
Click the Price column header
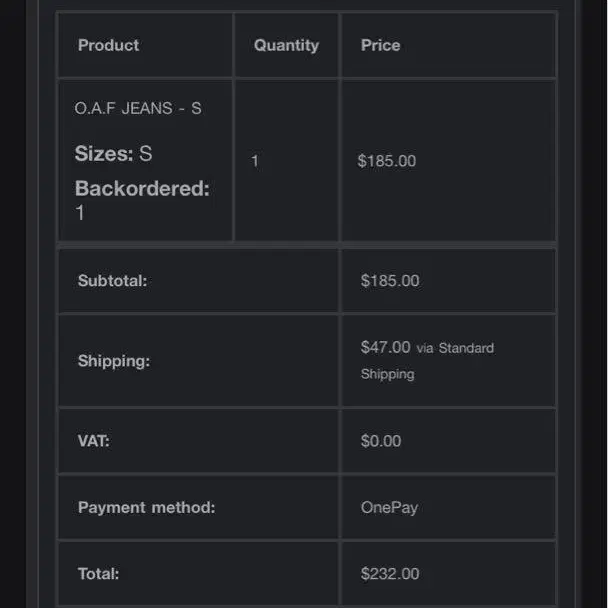pyautogui.click(x=380, y=45)
